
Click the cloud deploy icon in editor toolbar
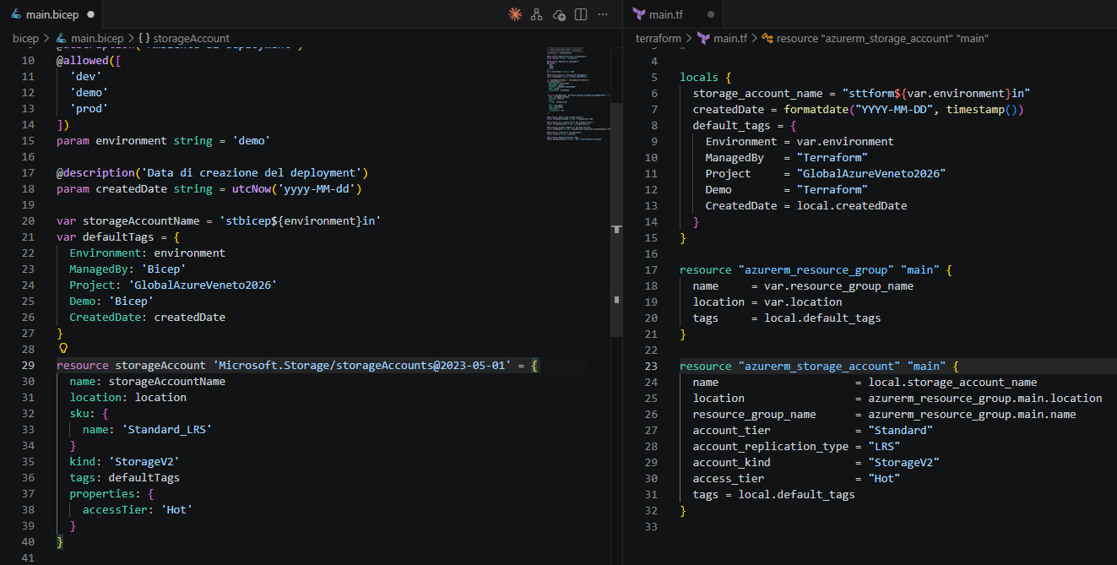[x=559, y=14]
